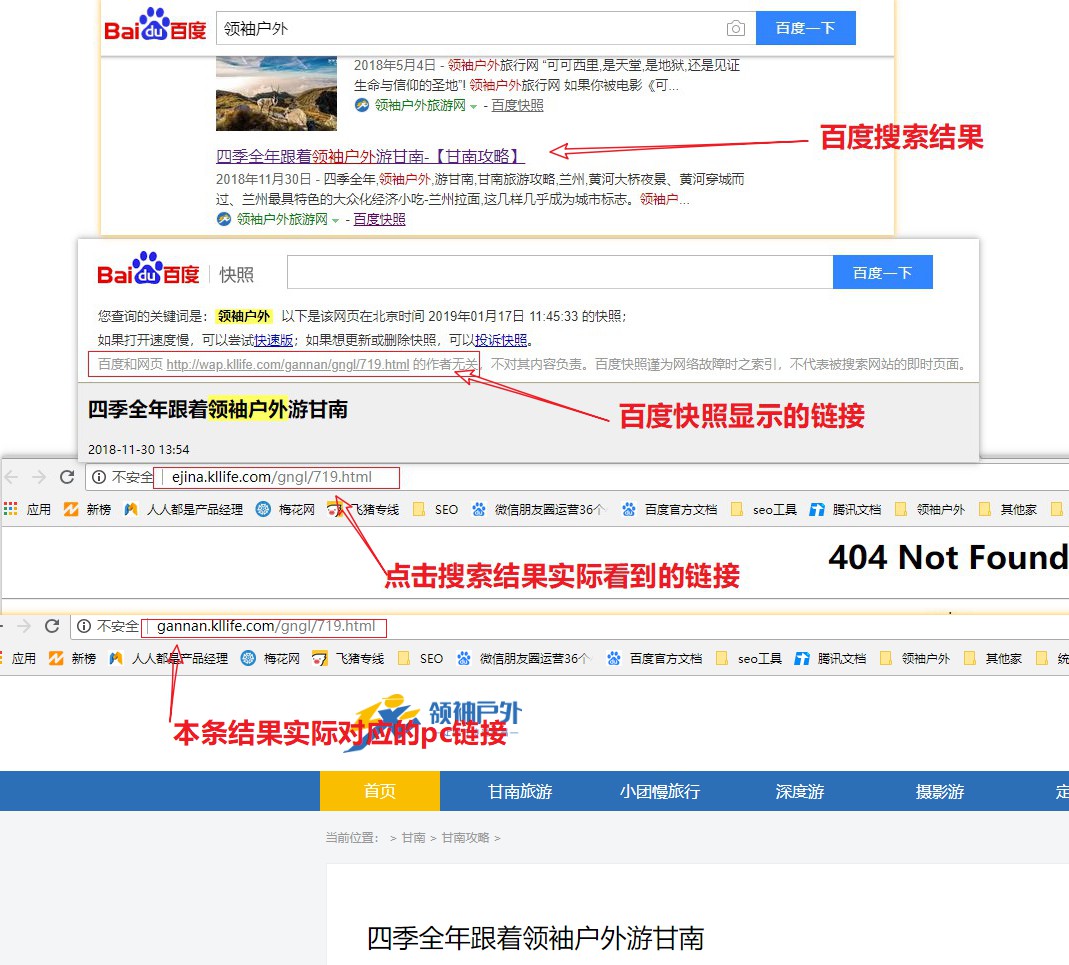Expand the 其他家 bookmarks folder
The image size is (1069, 965).
(1013, 508)
